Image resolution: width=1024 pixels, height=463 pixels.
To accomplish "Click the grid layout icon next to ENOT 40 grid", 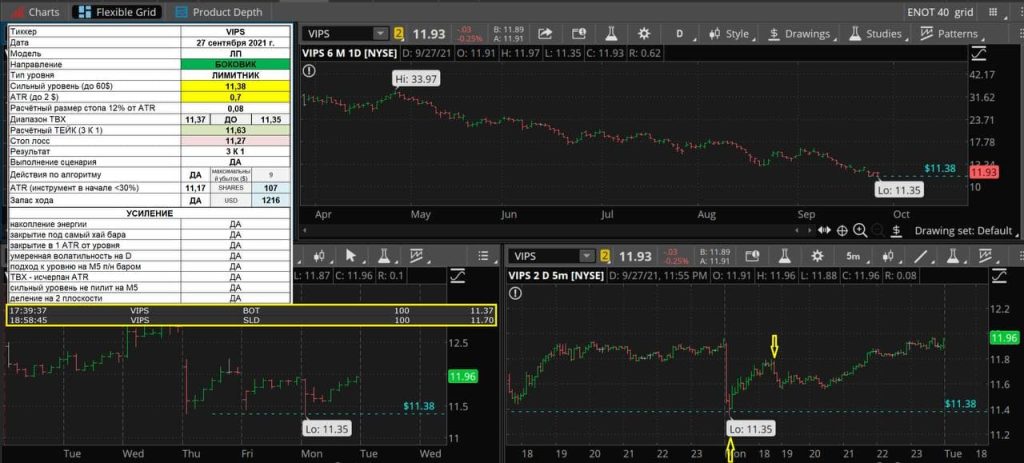I will click(995, 12).
